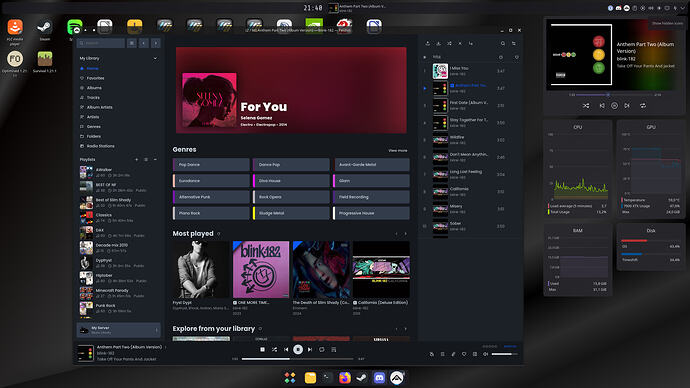Open the Progressive House genre
The height and width of the screenshot is (388, 690).
[371, 213]
